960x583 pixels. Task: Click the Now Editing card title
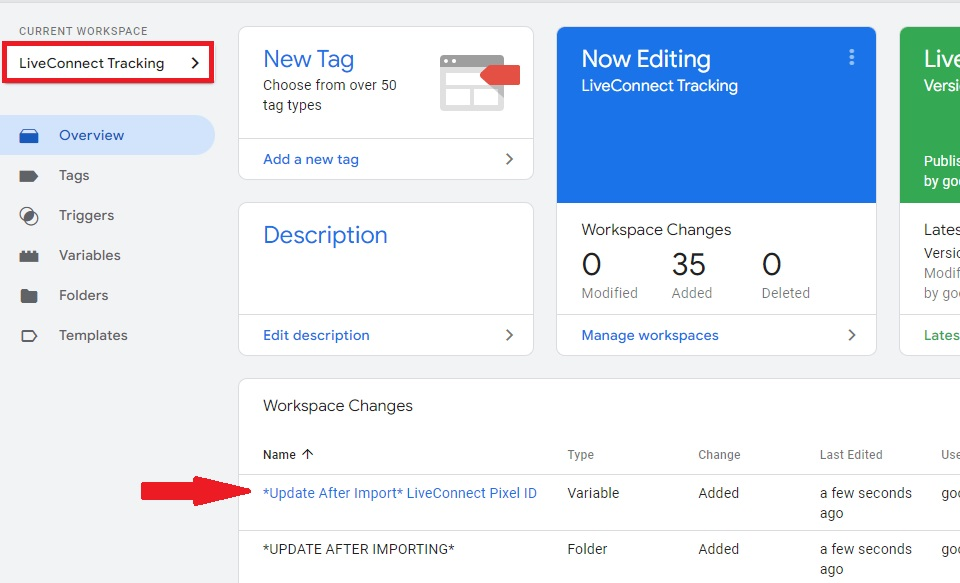coord(646,59)
